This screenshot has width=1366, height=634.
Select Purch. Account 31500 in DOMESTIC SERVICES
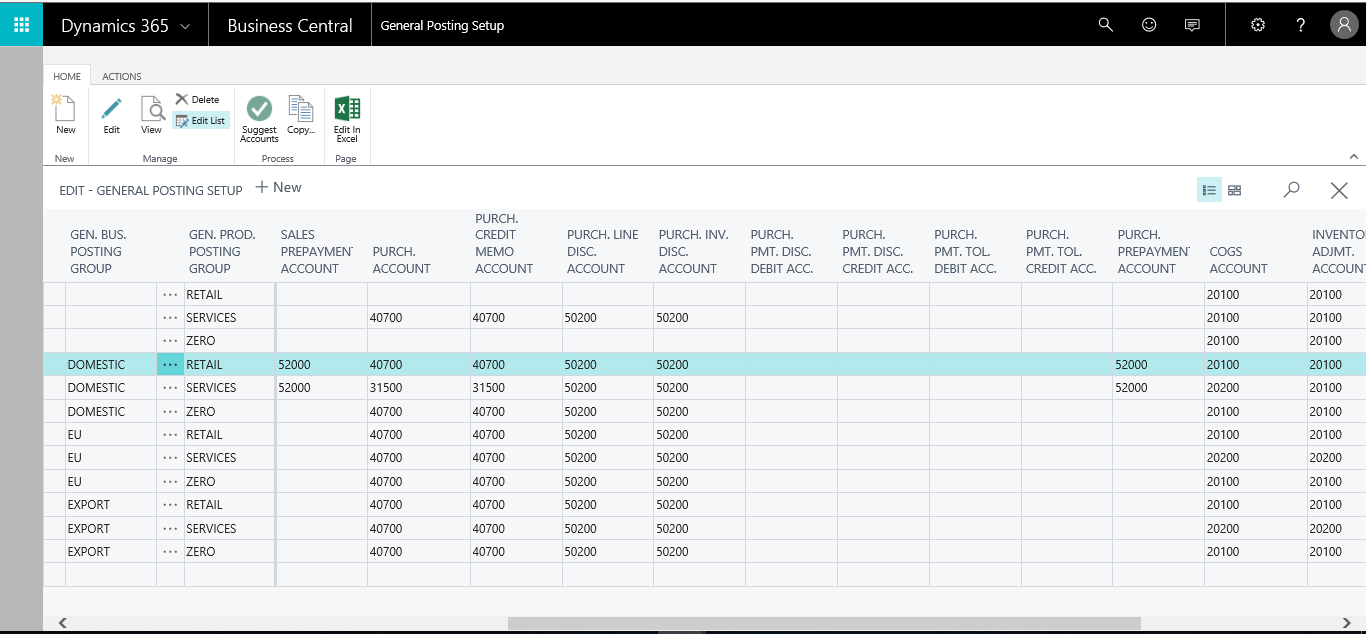(x=419, y=388)
